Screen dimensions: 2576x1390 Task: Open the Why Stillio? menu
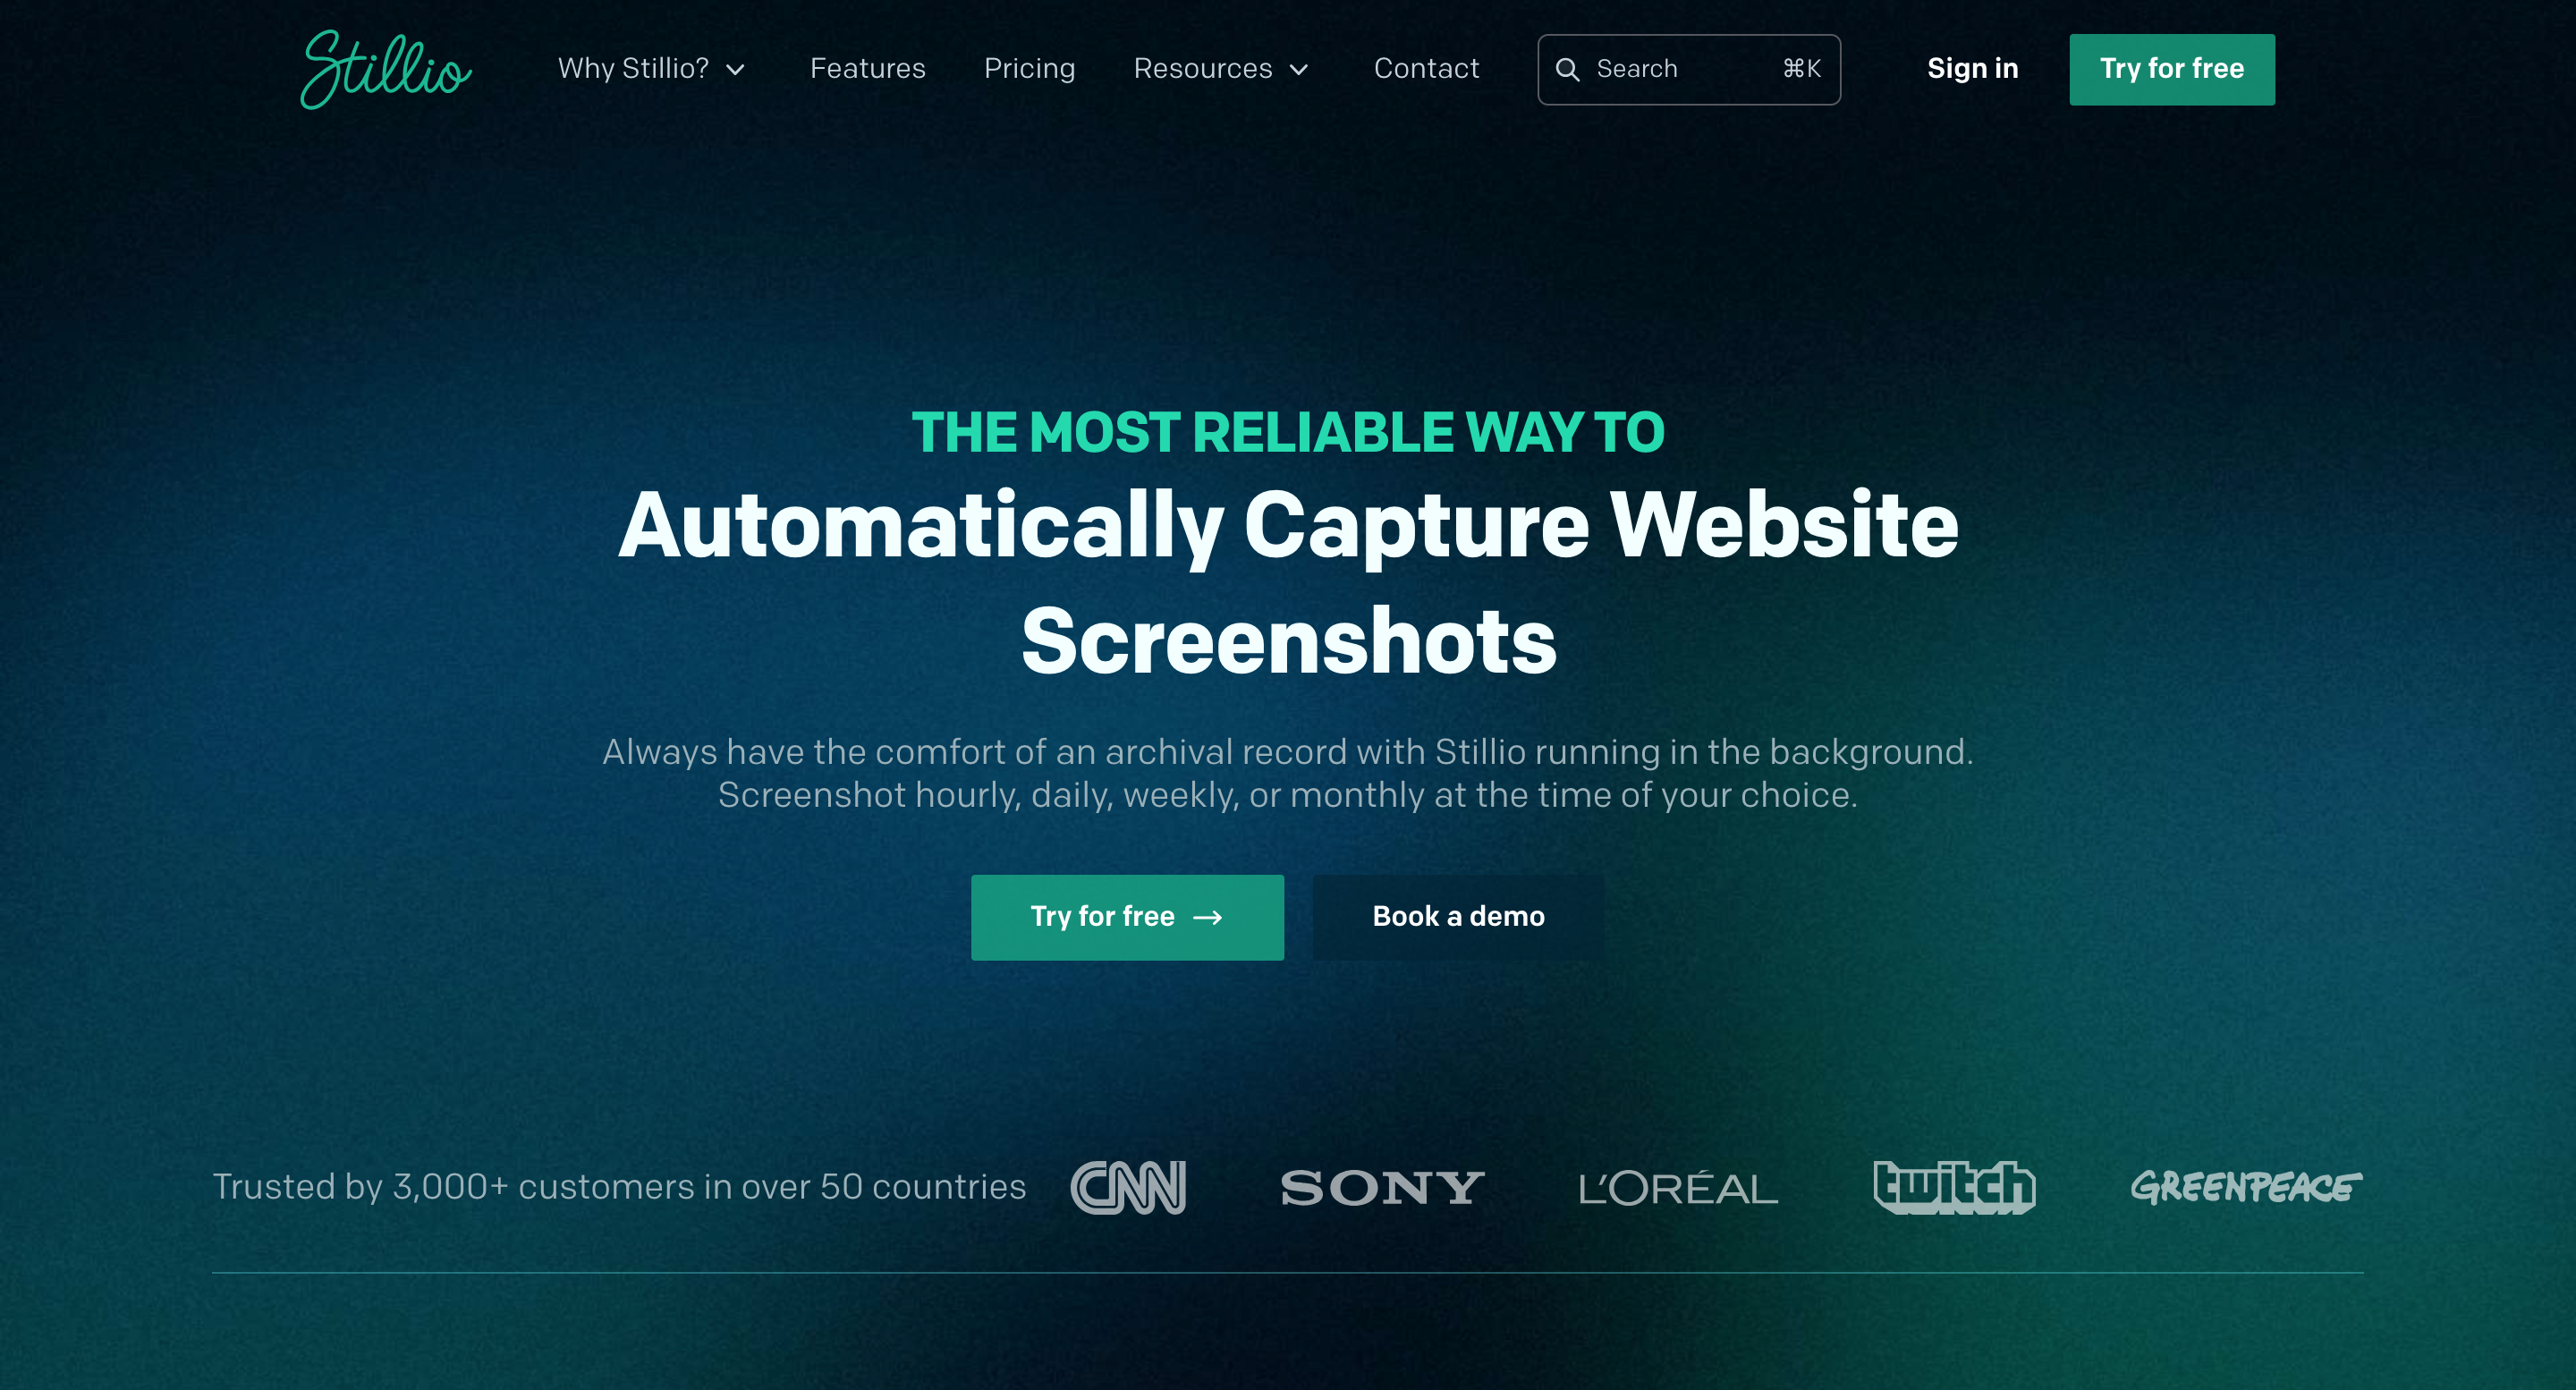click(x=652, y=69)
